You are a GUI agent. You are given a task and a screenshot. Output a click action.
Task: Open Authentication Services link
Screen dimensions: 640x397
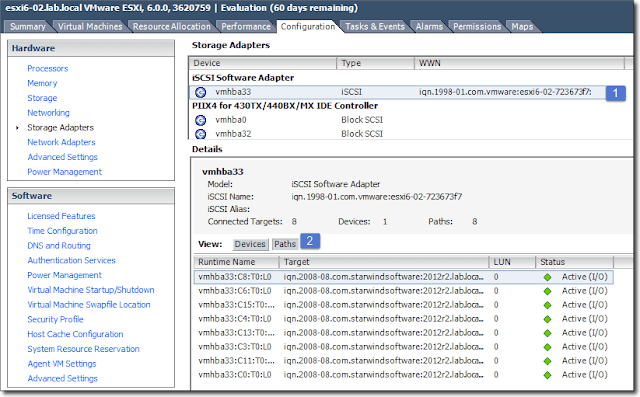(x=71, y=260)
